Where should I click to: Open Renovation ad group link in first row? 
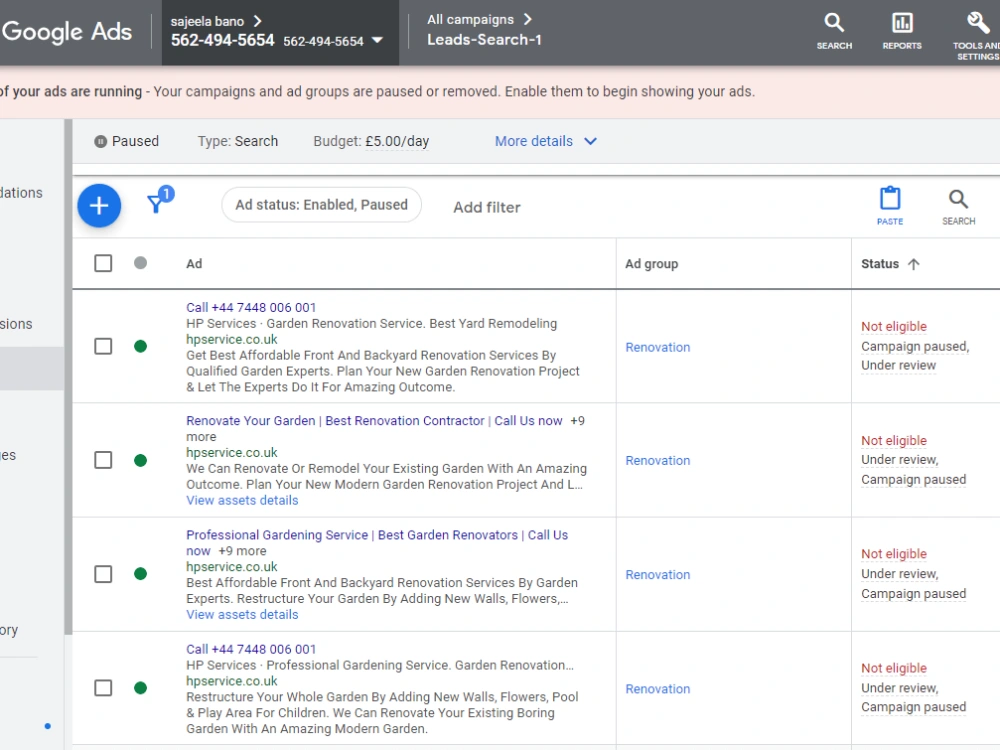(658, 347)
